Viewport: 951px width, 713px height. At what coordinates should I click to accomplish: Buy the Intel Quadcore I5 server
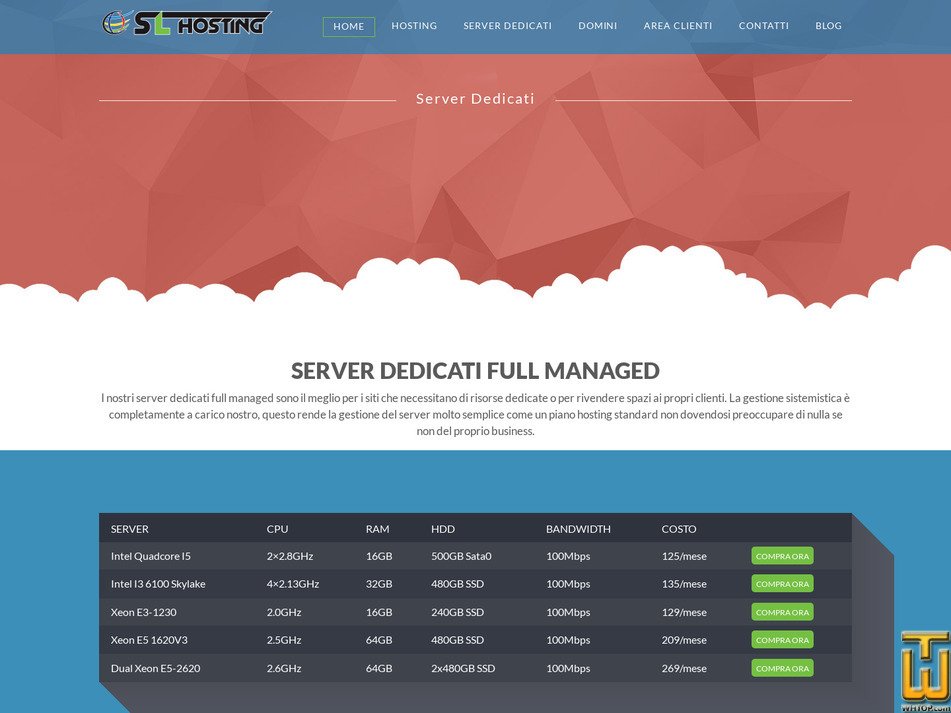click(782, 556)
